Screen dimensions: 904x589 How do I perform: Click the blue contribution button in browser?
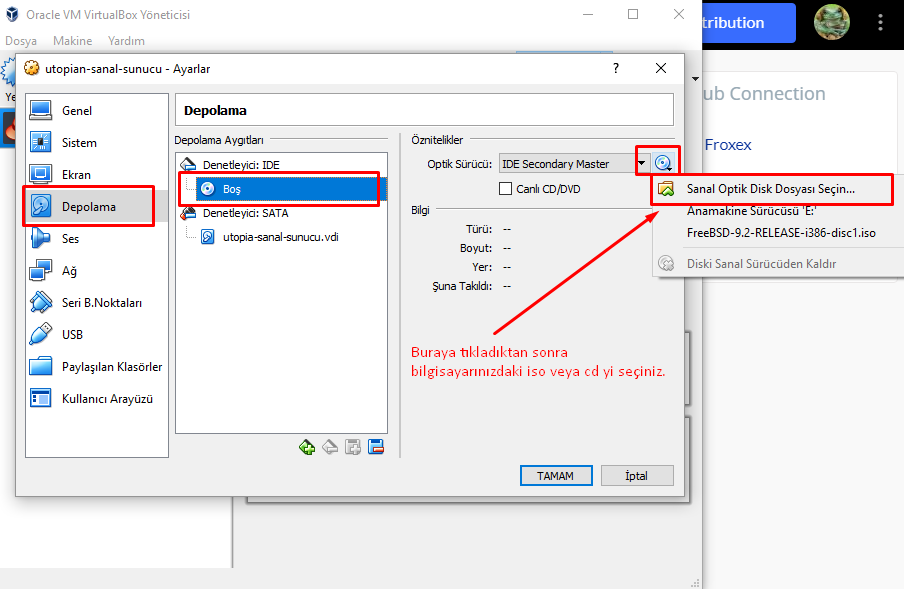[x=749, y=22]
